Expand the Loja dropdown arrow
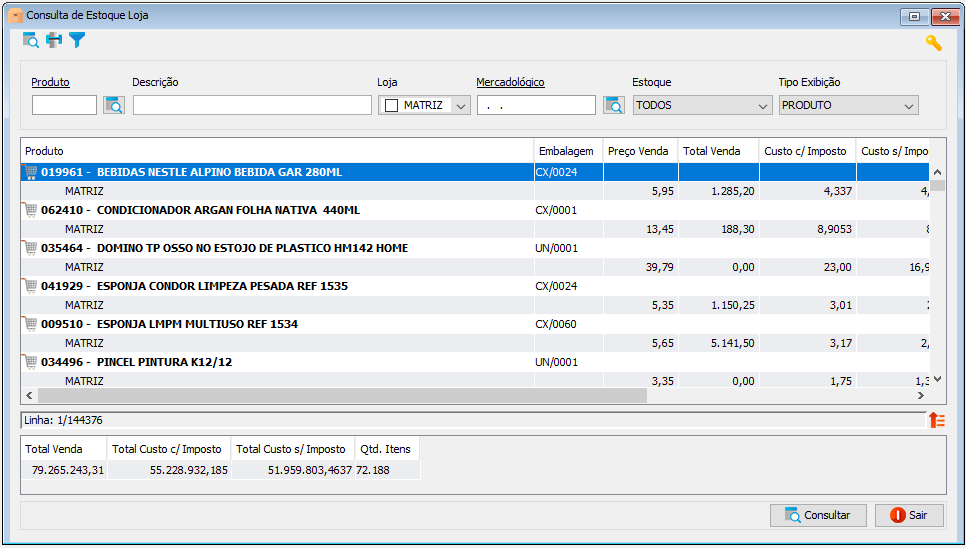Viewport: 966px width, 548px height. 461,106
